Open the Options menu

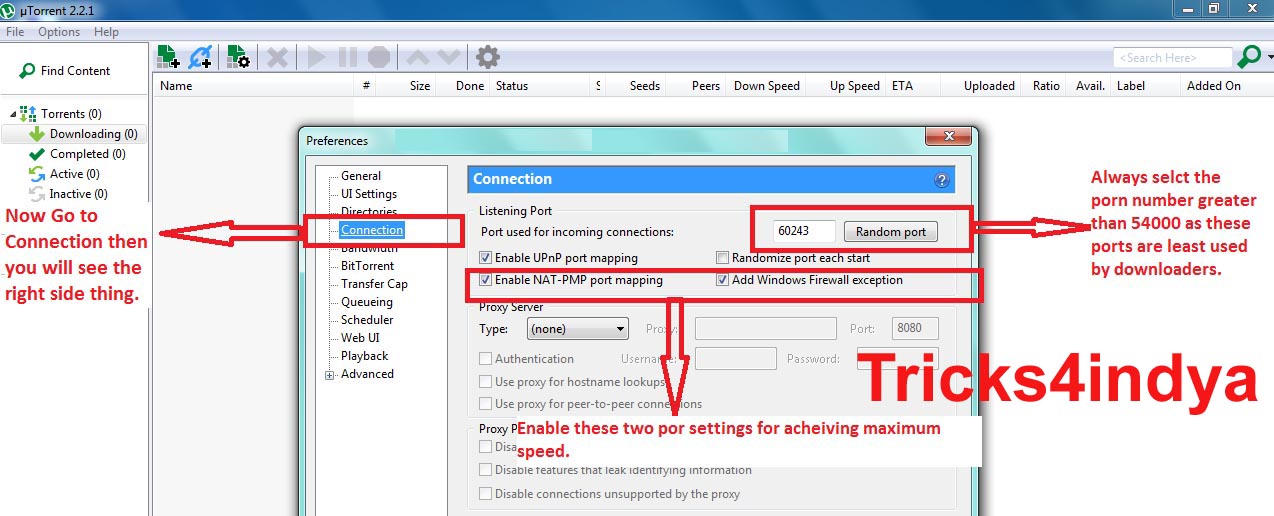[x=59, y=32]
